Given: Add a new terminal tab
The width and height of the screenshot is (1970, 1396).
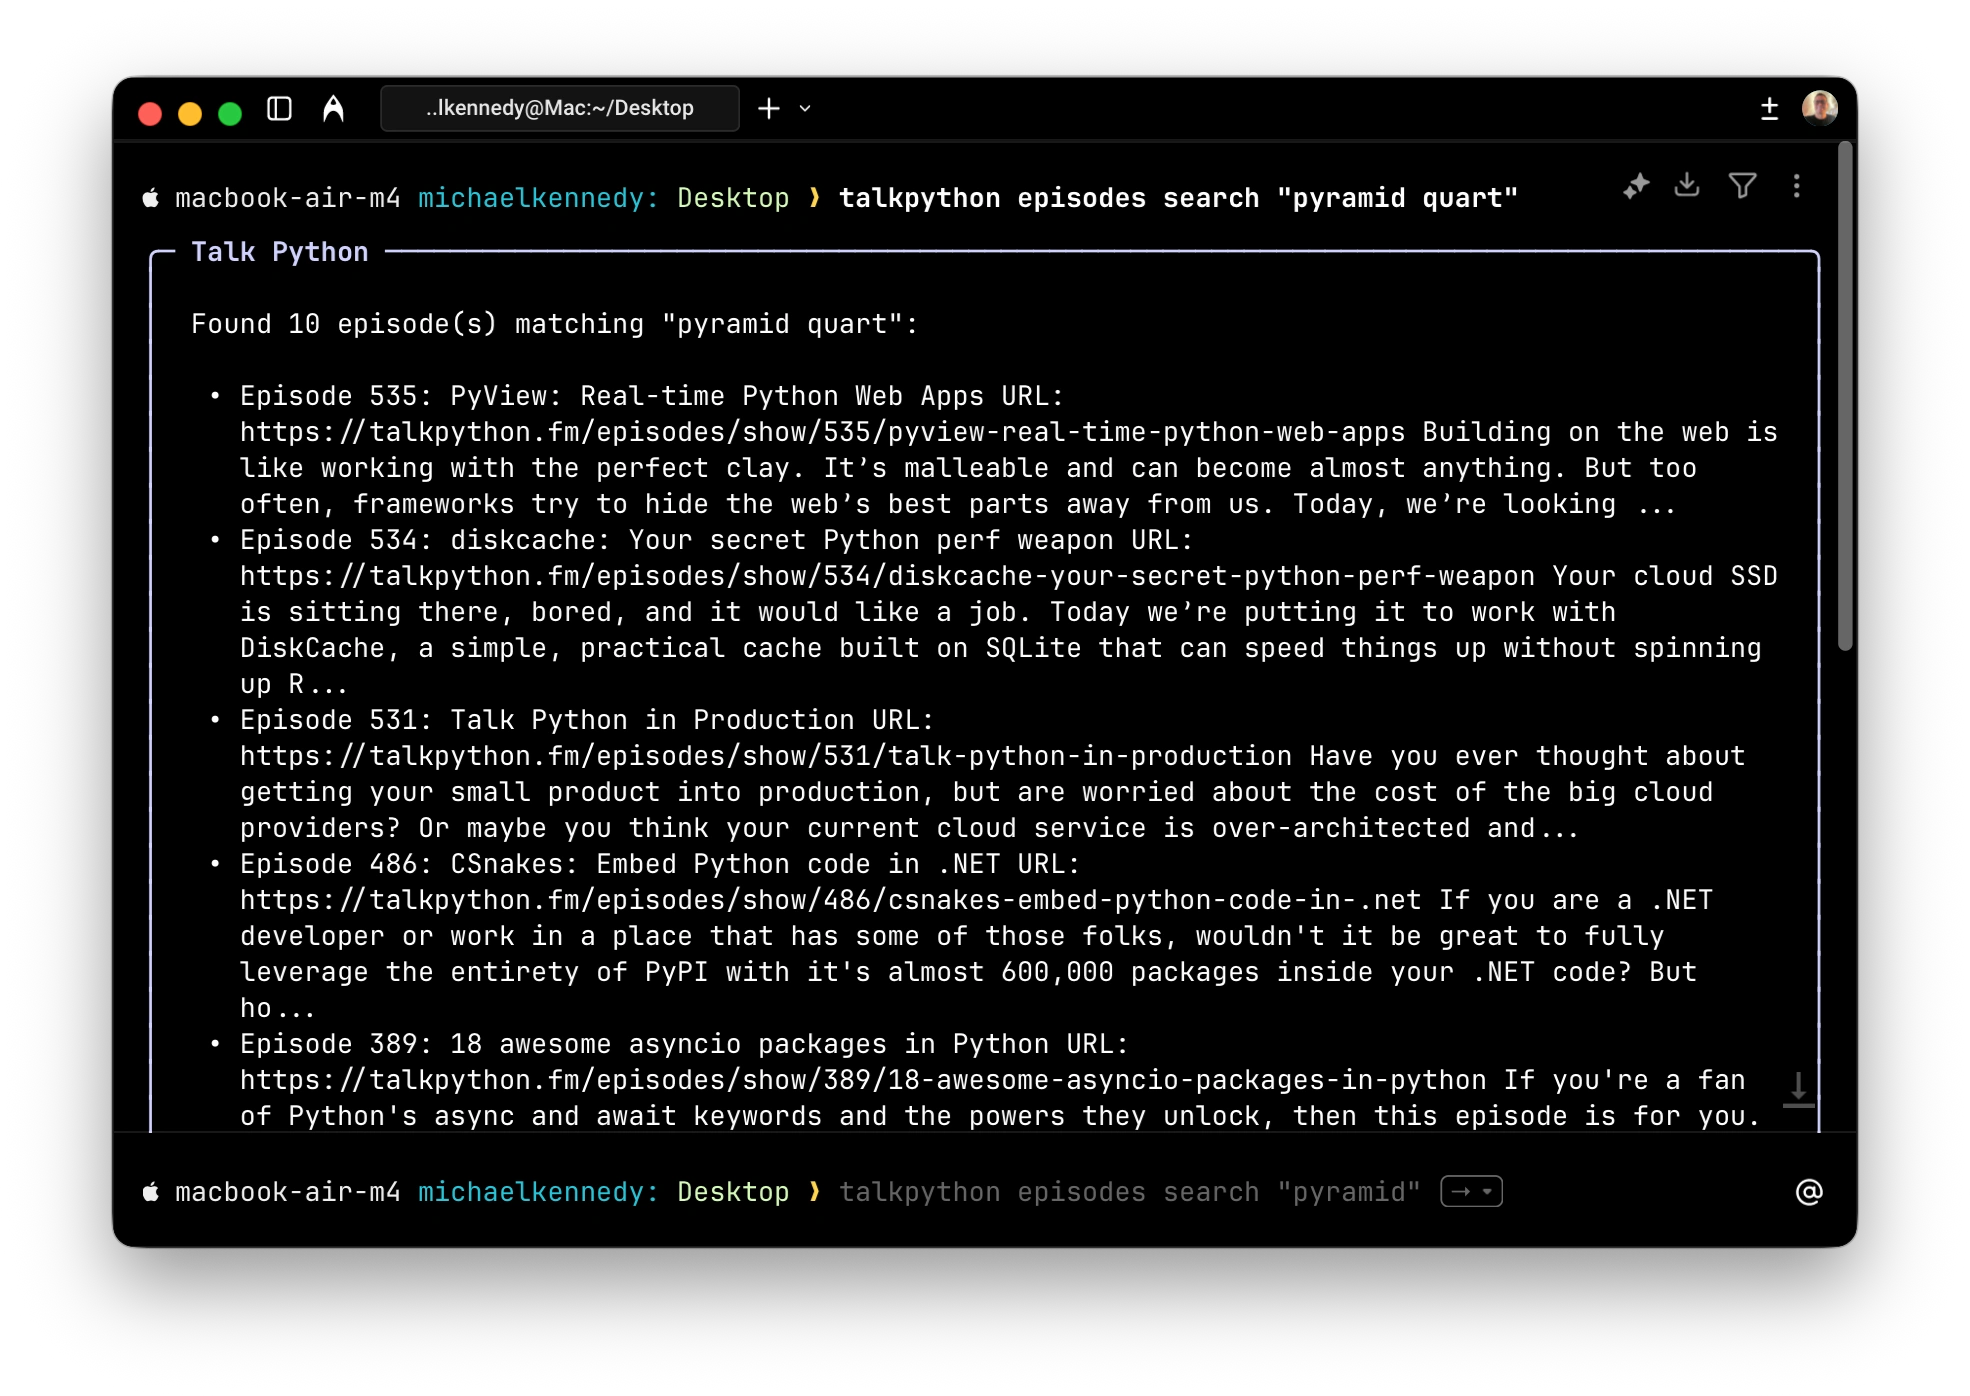Looking at the screenshot, I should 768,108.
